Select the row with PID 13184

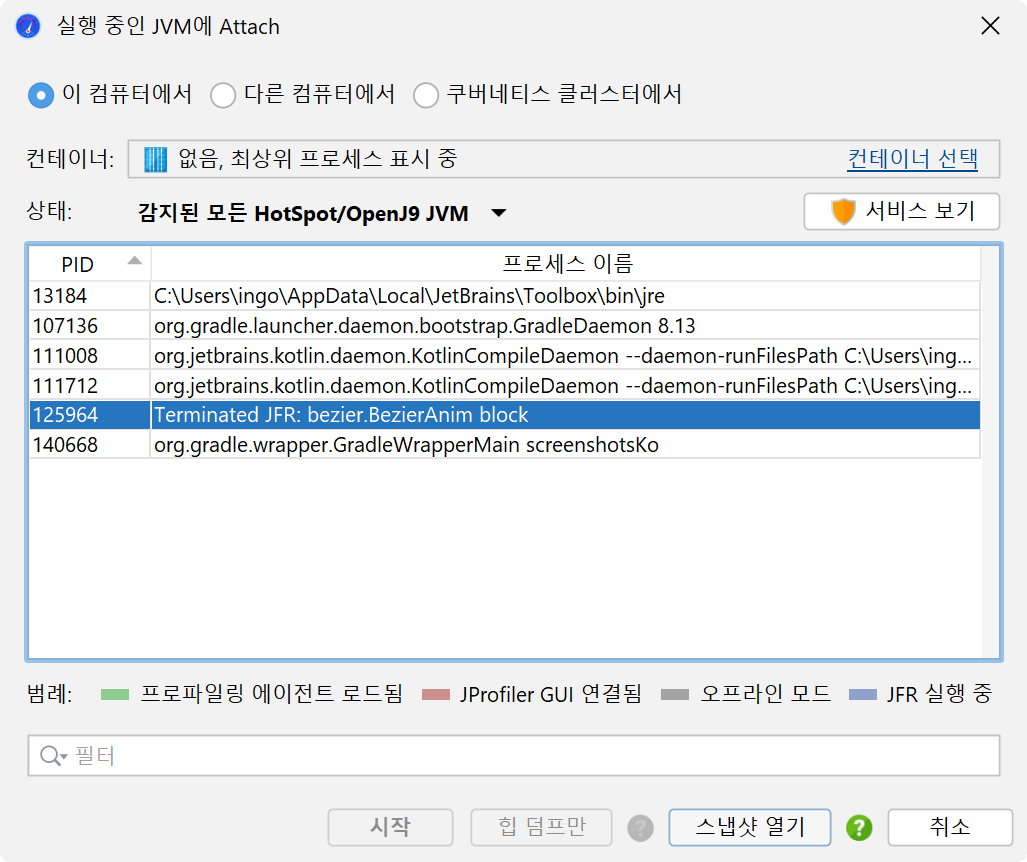(505, 296)
